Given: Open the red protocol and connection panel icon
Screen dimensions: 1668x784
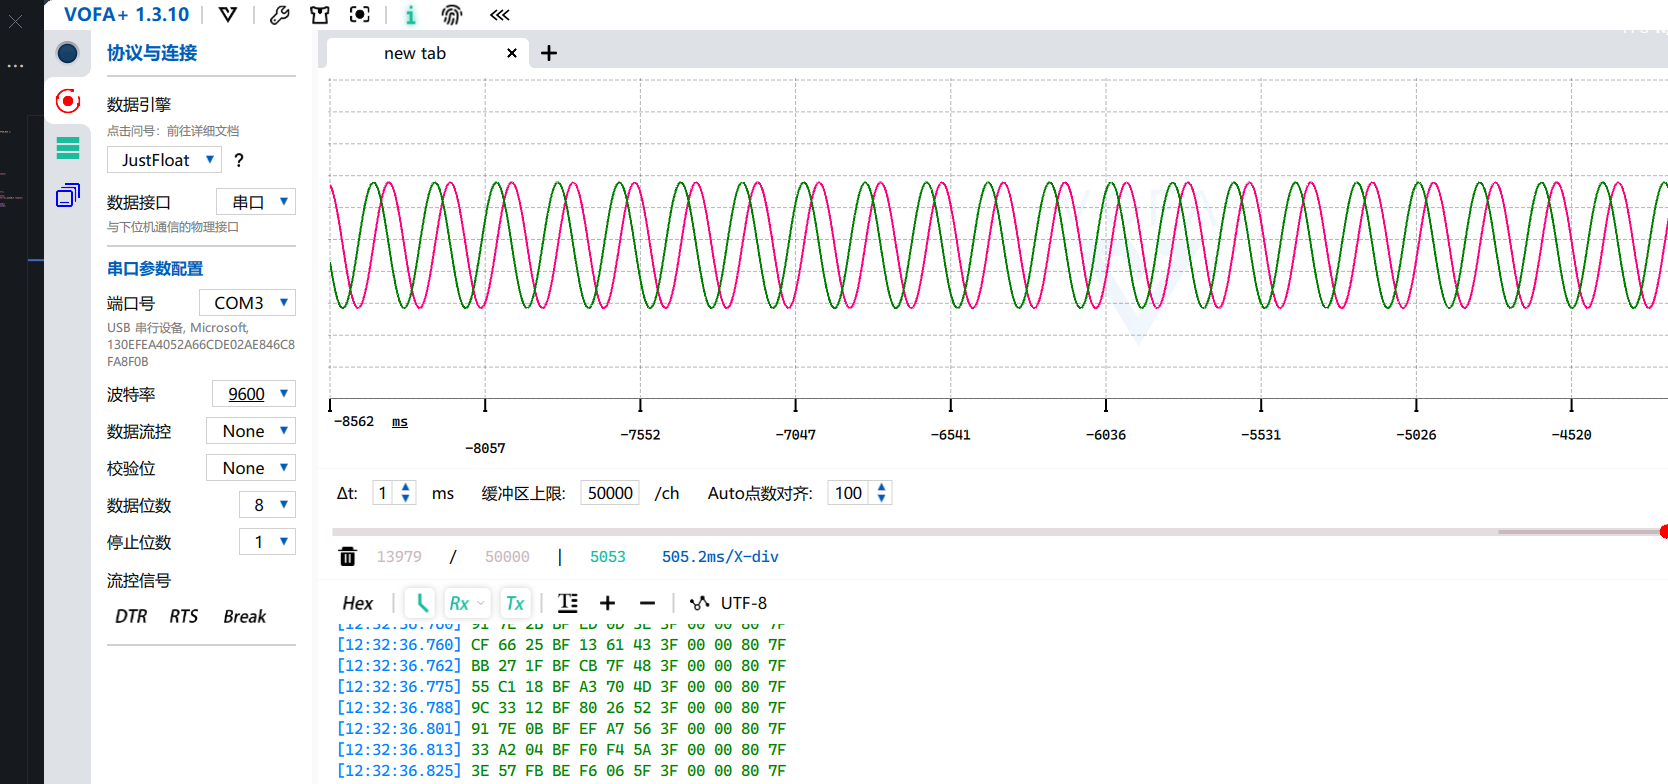Looking at the screenshot, I should [68, 101].
